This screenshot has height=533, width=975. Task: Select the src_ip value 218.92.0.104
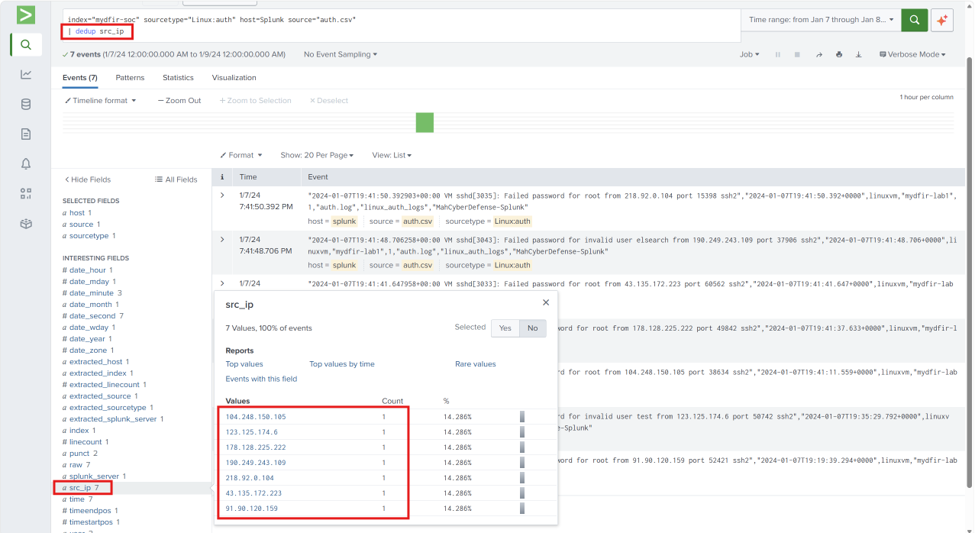(249, 478)
